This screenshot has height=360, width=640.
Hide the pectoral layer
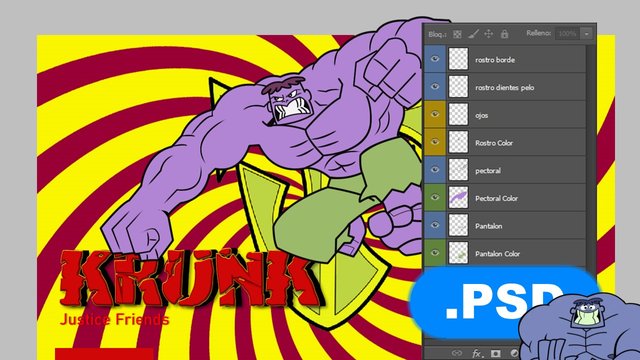pos(435,170)
